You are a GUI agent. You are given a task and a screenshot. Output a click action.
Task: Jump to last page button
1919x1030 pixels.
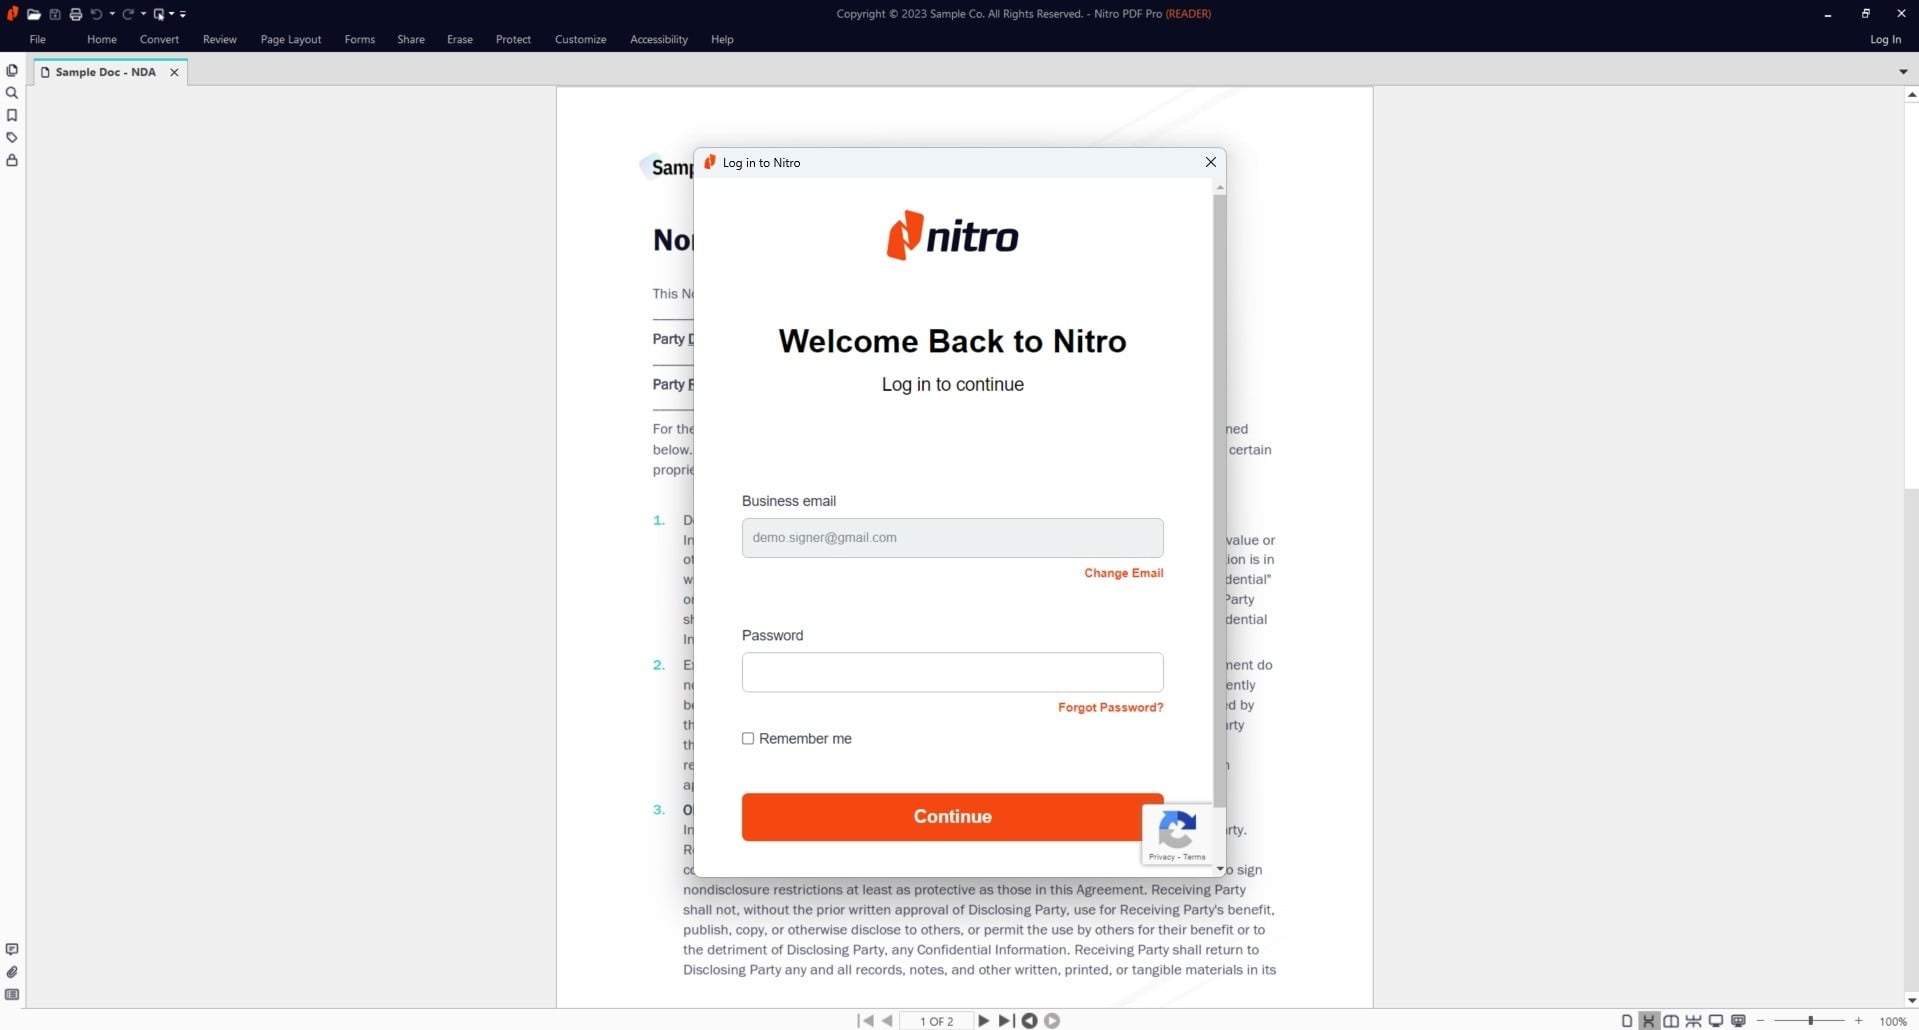(x=1006, y=1020)
